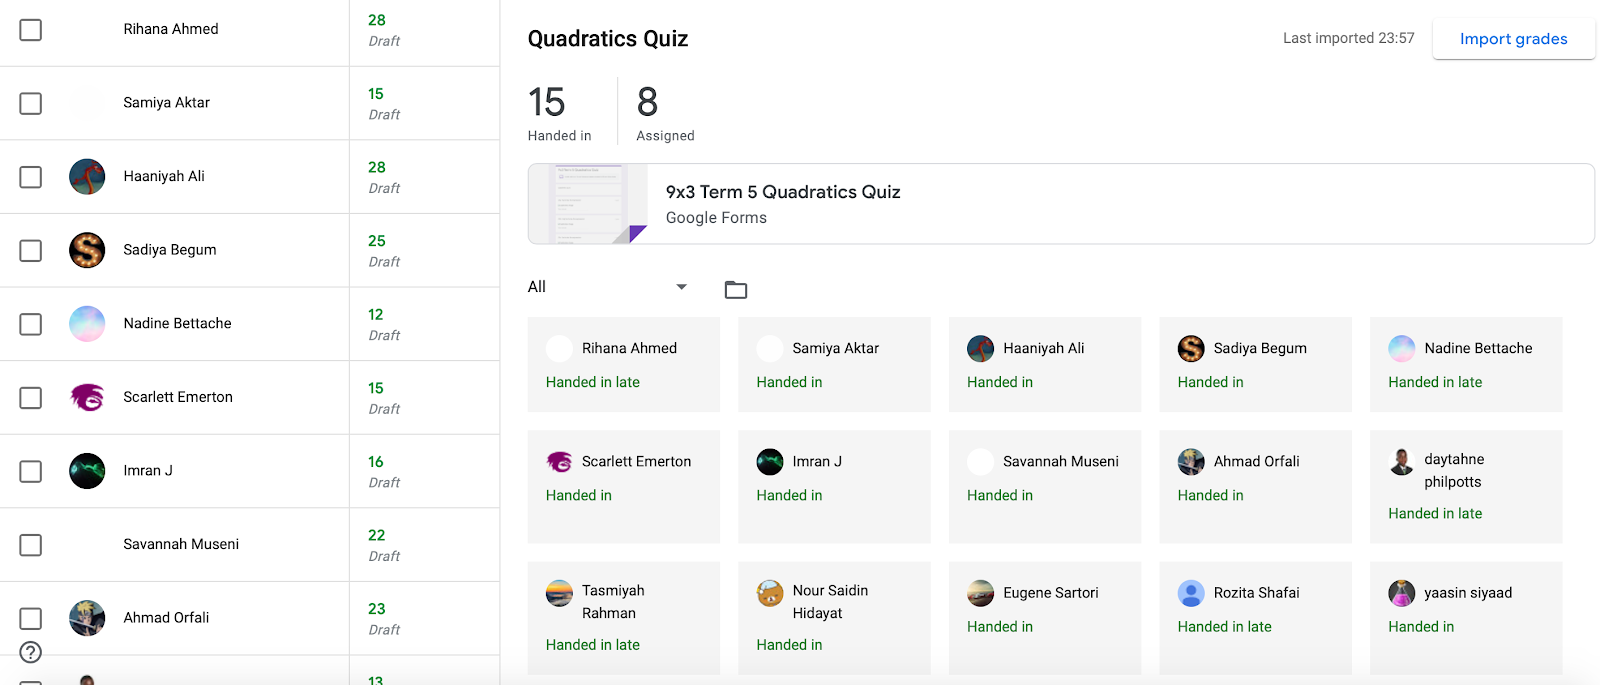The height and width of the screenshot is (685, 1600).
Task: Show the 8 Assigned students
Action: click(665, 112)
